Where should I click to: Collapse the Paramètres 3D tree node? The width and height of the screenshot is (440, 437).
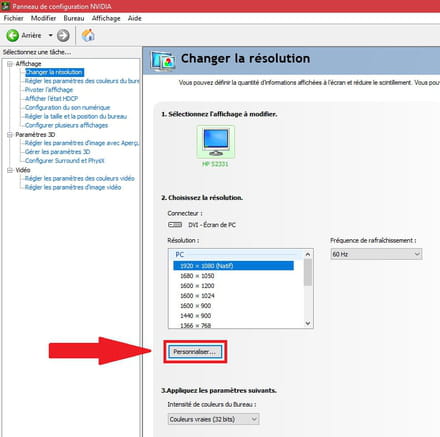pos(10,135)
